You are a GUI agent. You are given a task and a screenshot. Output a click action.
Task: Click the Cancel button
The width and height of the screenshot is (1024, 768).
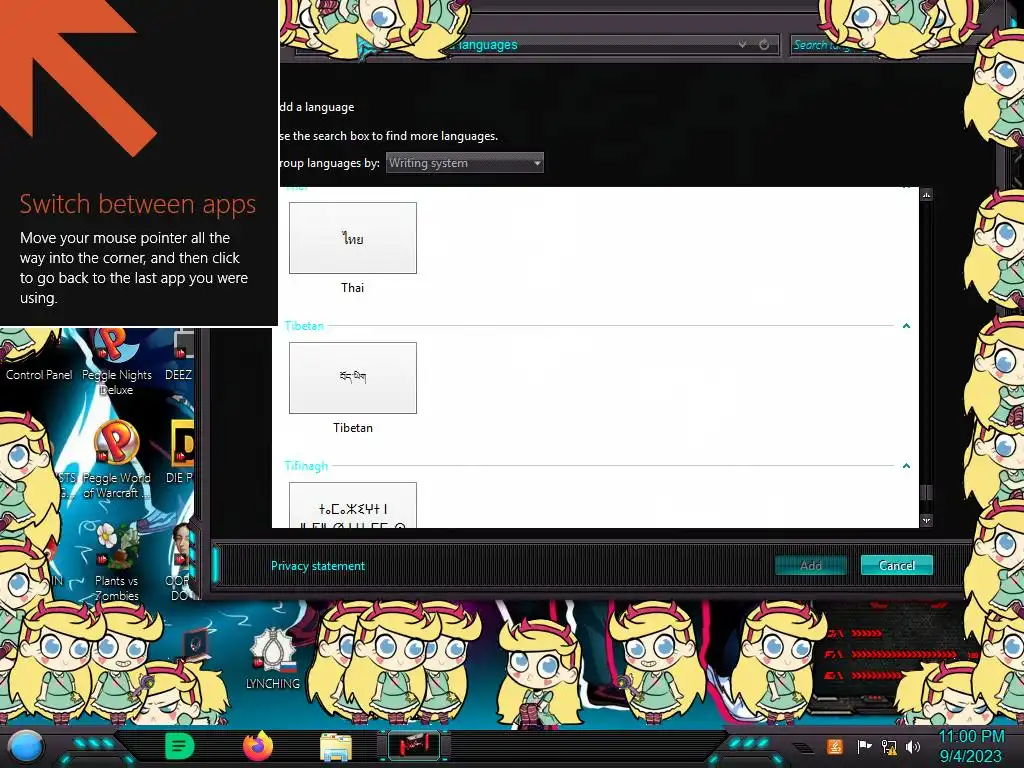click(x=897, y=566)
